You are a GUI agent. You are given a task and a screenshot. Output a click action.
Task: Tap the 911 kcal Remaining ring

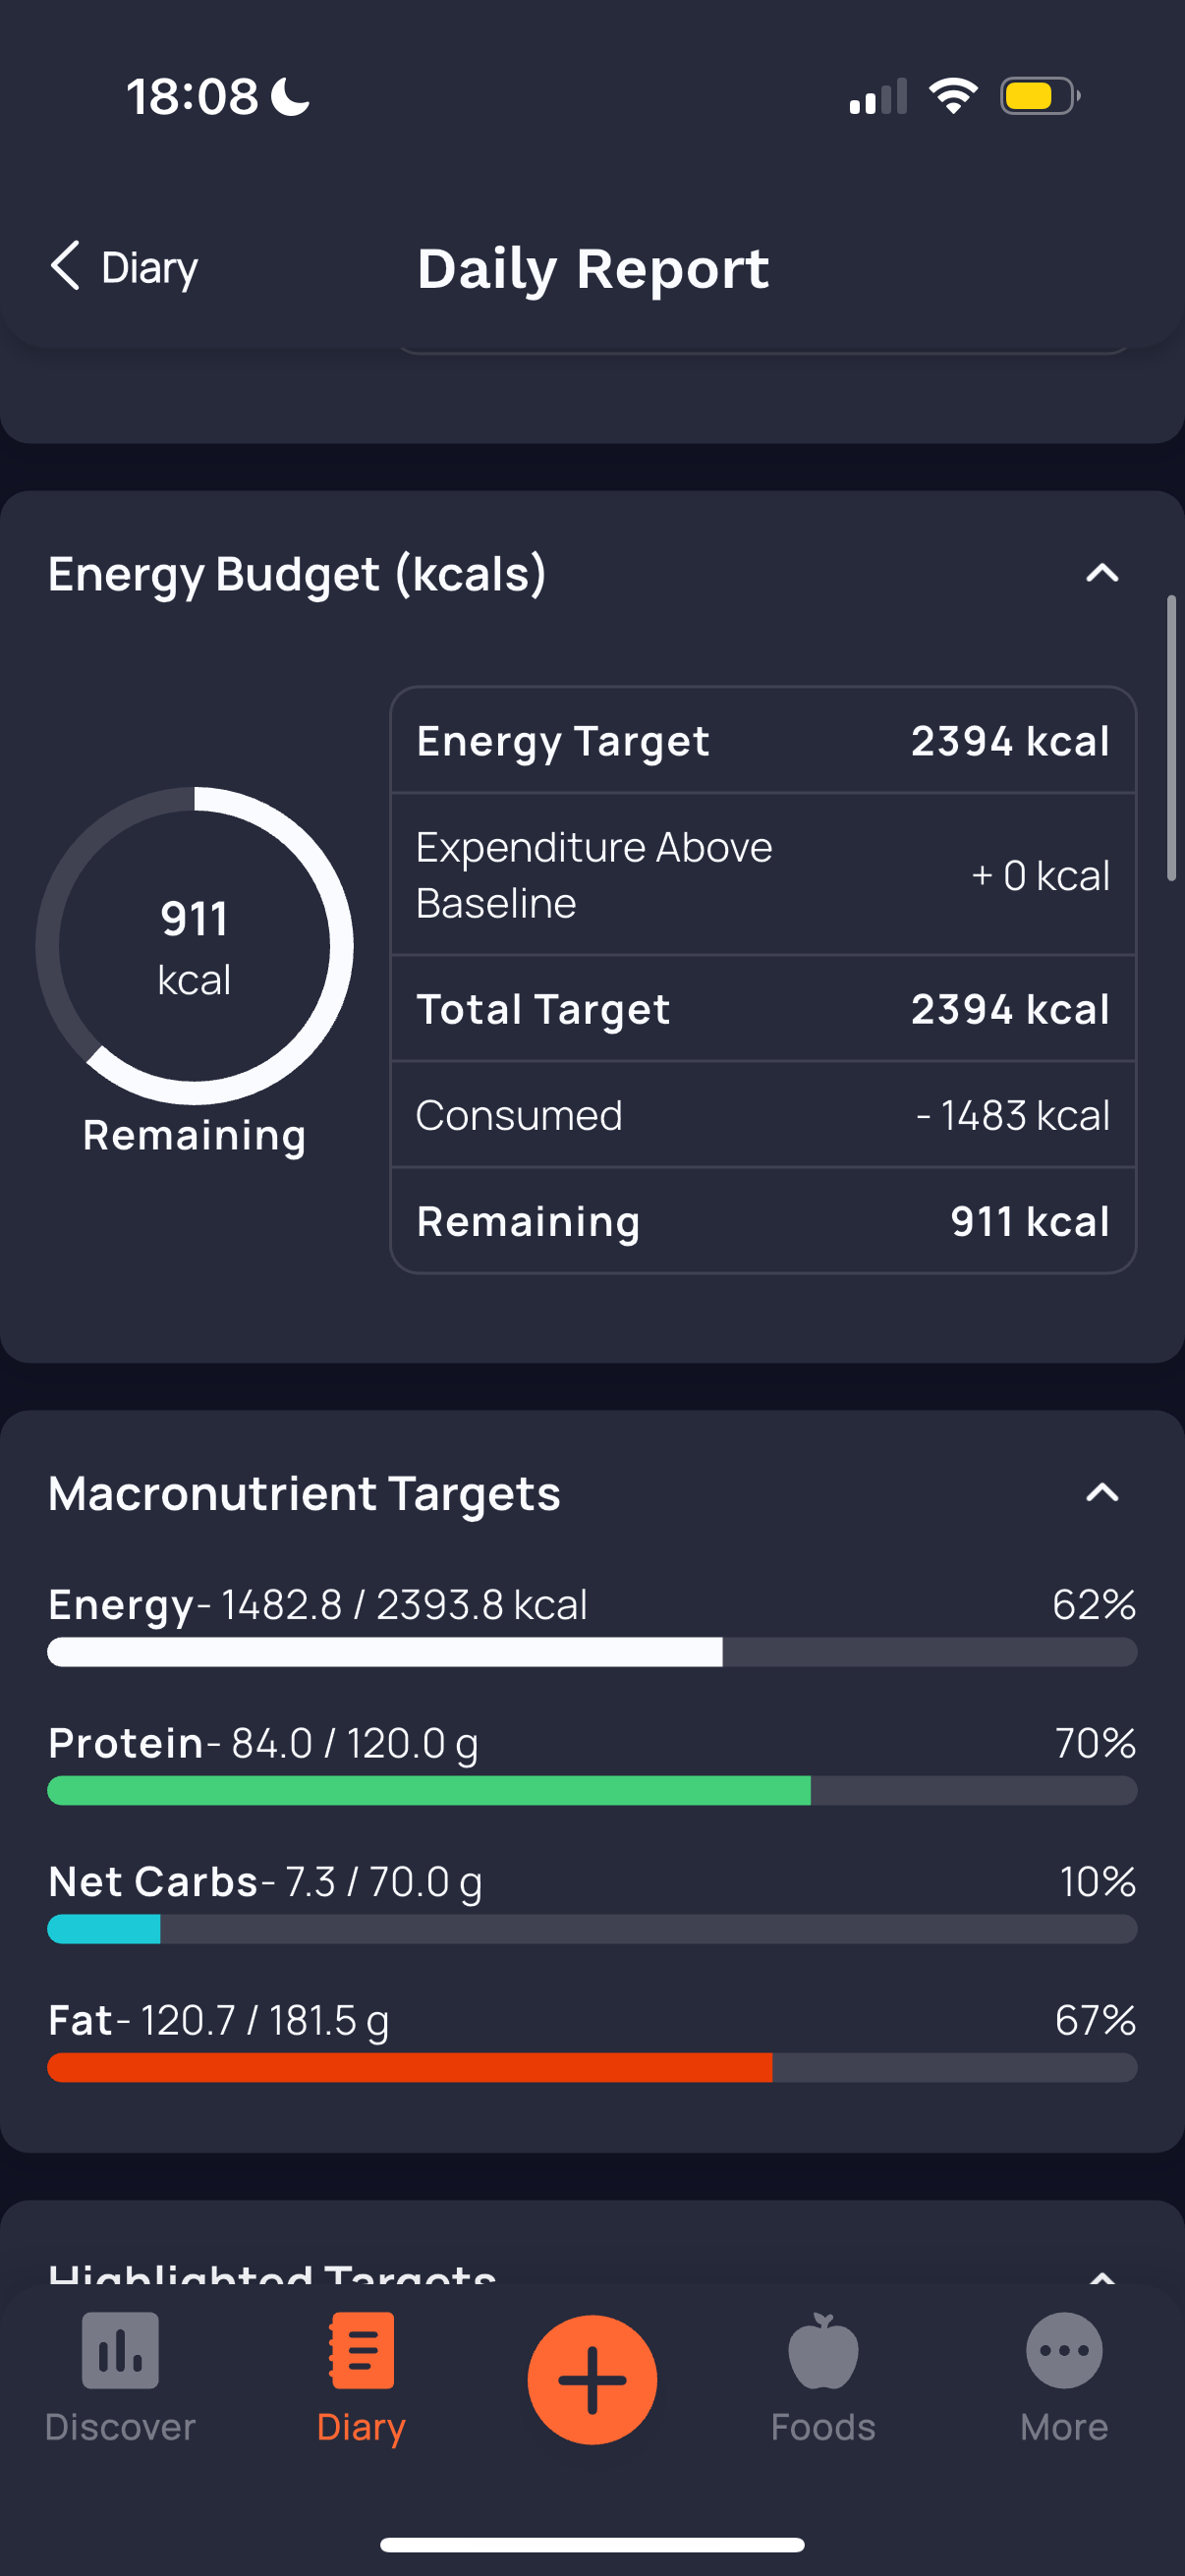click(x=194, y=946)
